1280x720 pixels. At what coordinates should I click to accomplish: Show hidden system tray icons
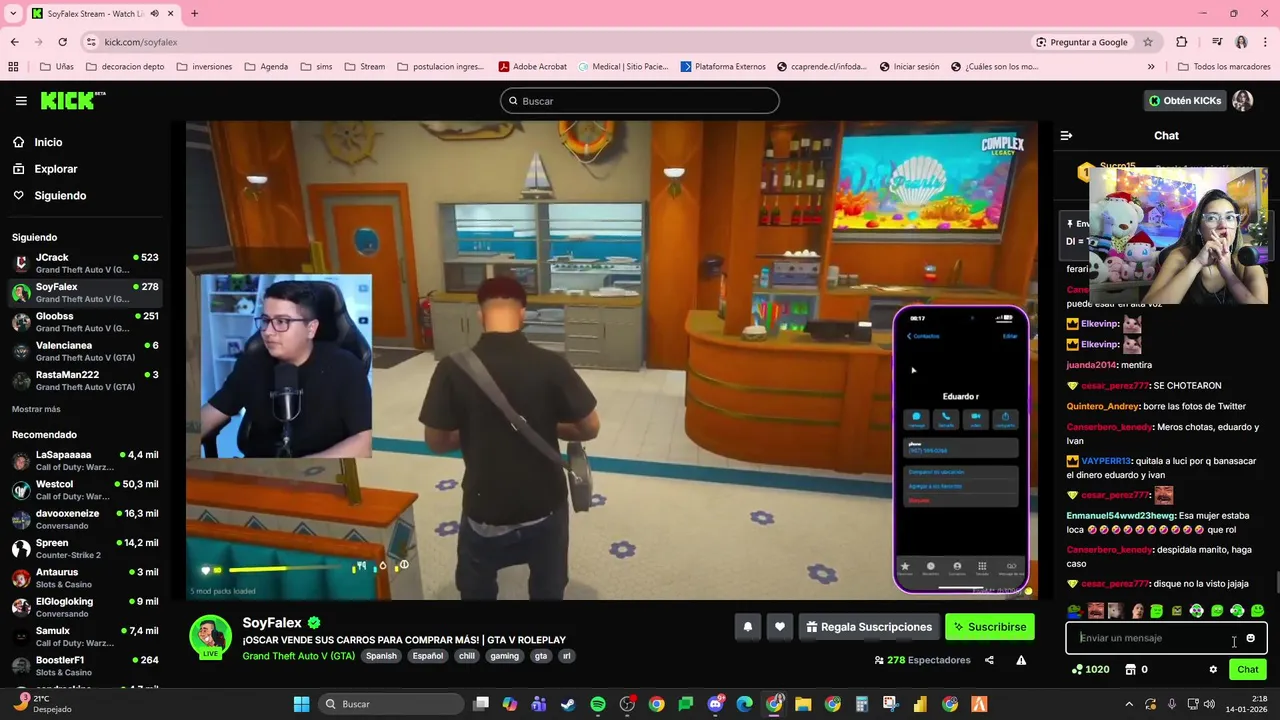(x=1129, y=704)
